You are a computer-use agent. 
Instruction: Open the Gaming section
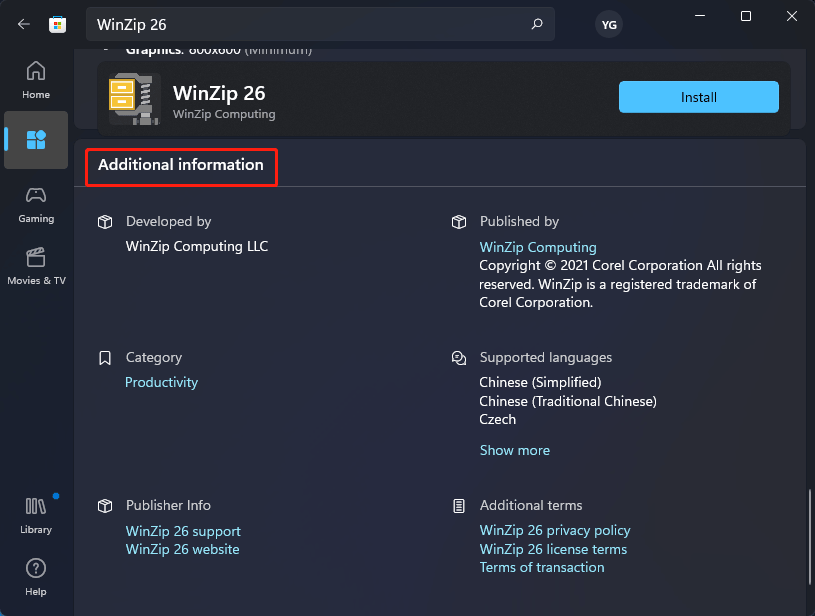click(36, 205)
